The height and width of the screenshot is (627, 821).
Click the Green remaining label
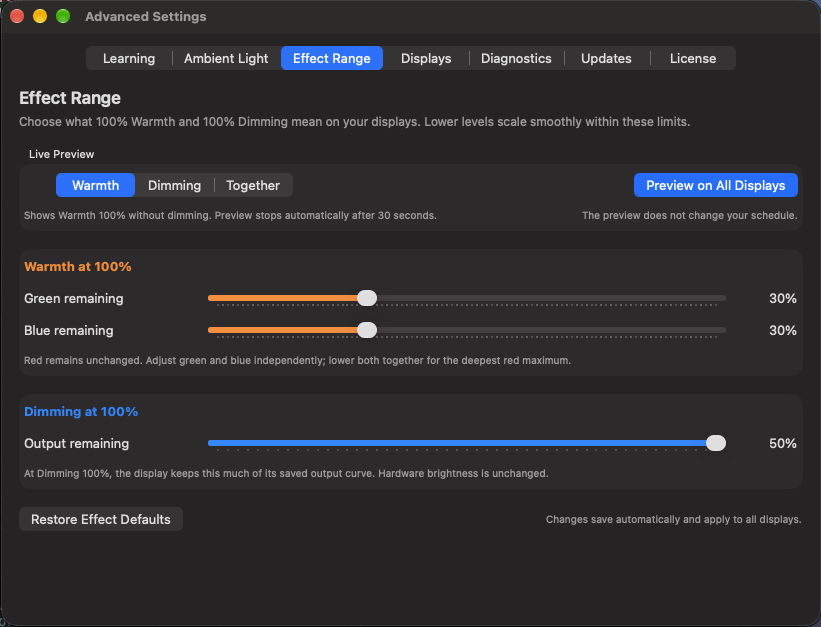(74, 299)
